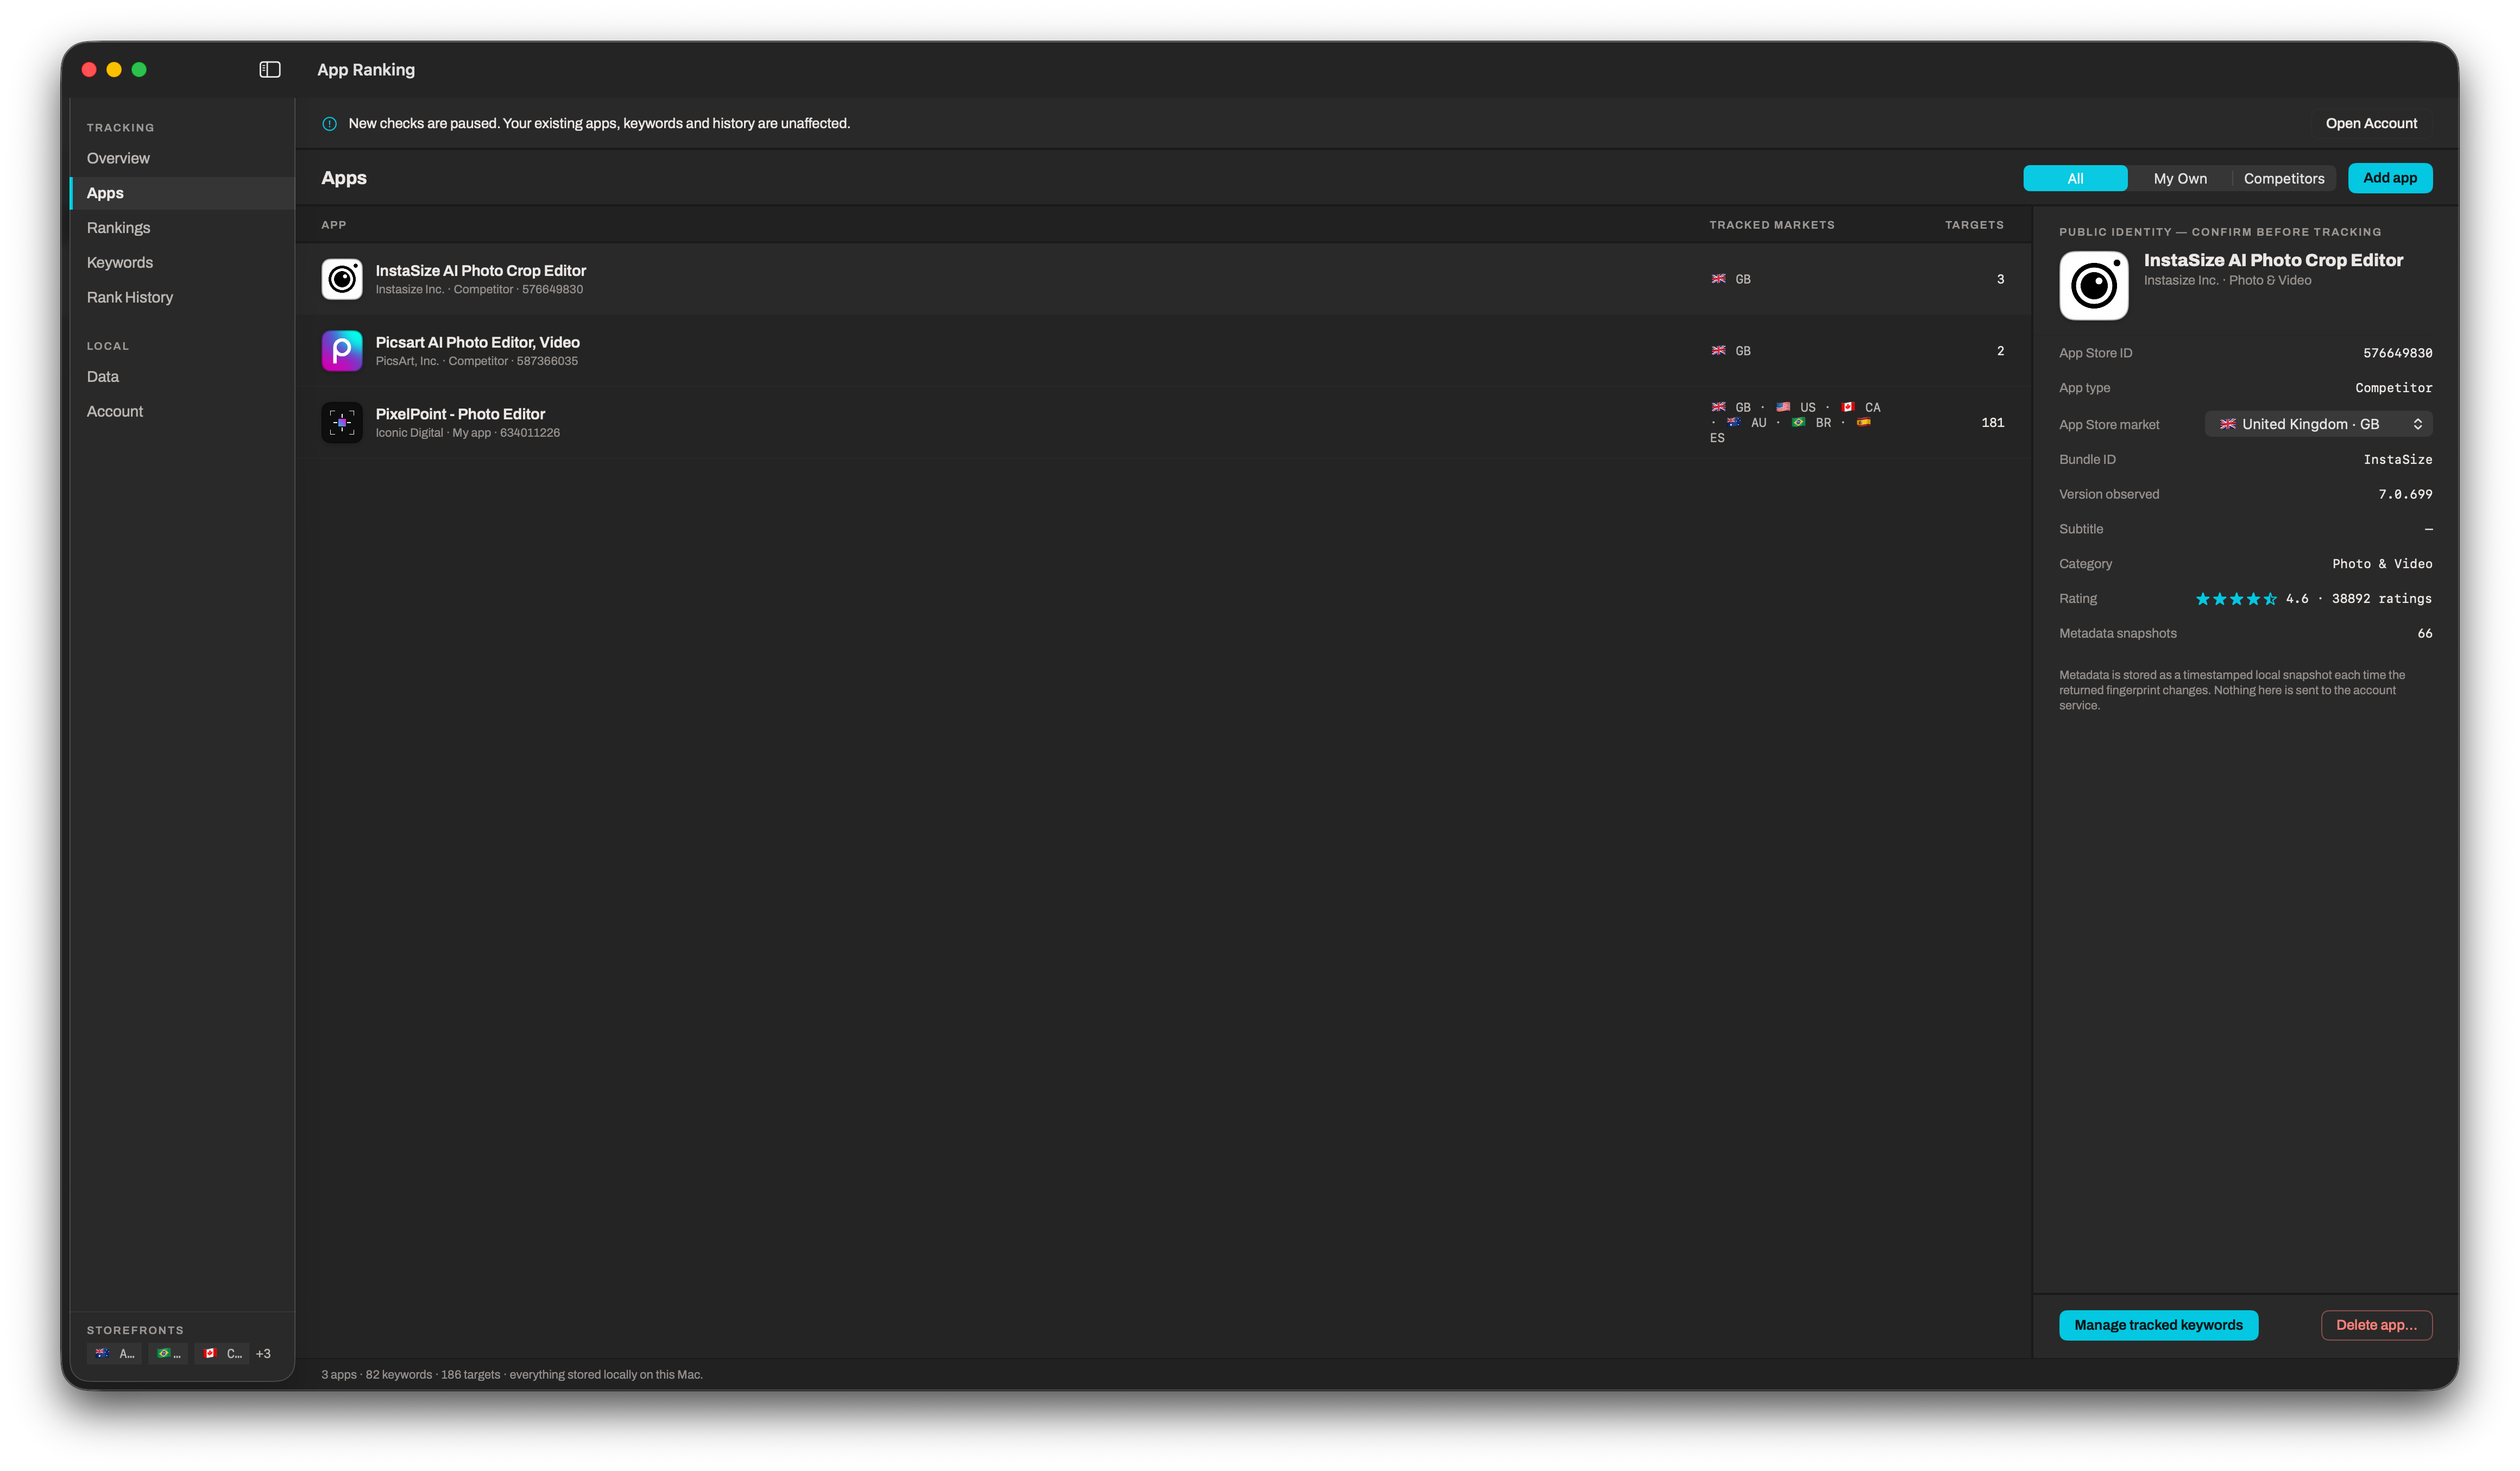Click the rating stars in the details panel
This screenshot has width=2520, height=1471.
point(2236,599)
